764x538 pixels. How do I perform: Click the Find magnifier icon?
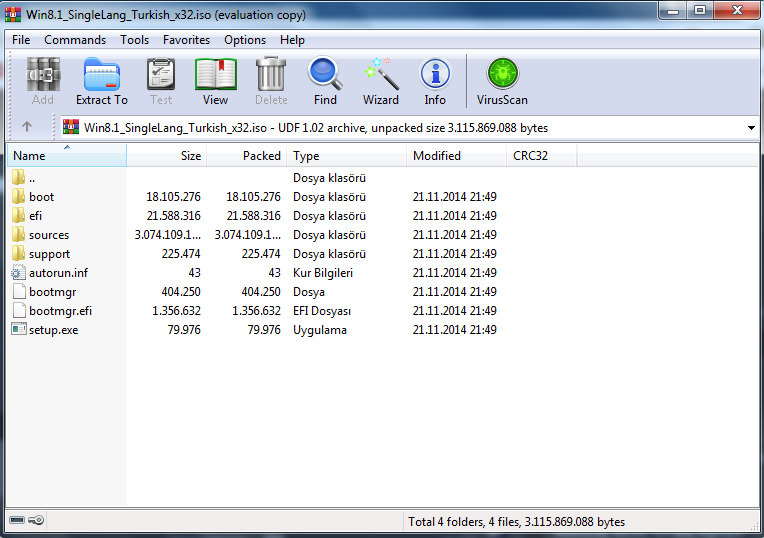pyautogui.click(x=325, y=74)
